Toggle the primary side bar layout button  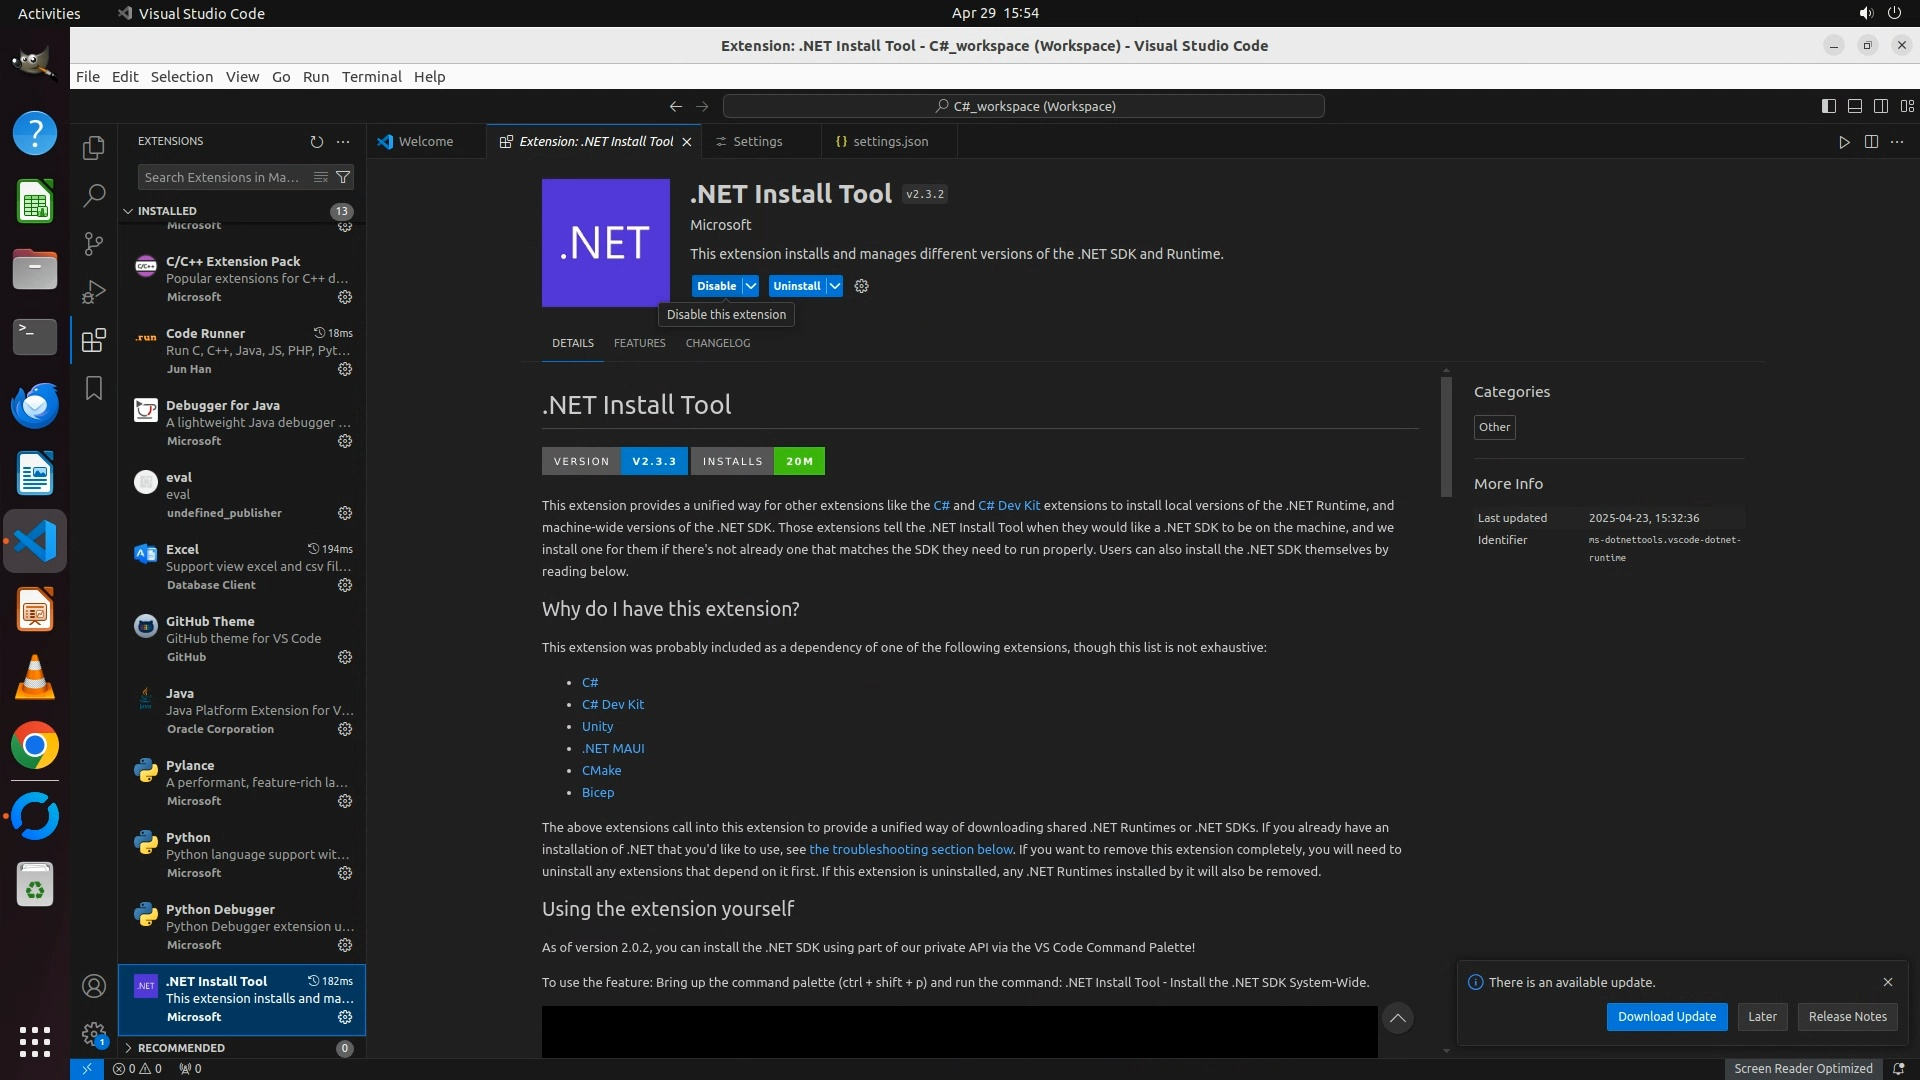click(x=1828, y=106)
